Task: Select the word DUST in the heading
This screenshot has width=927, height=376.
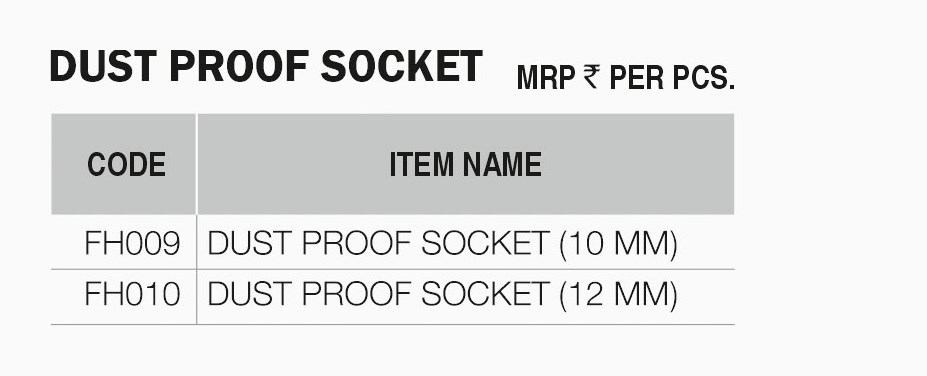Action: click(104, 66)
